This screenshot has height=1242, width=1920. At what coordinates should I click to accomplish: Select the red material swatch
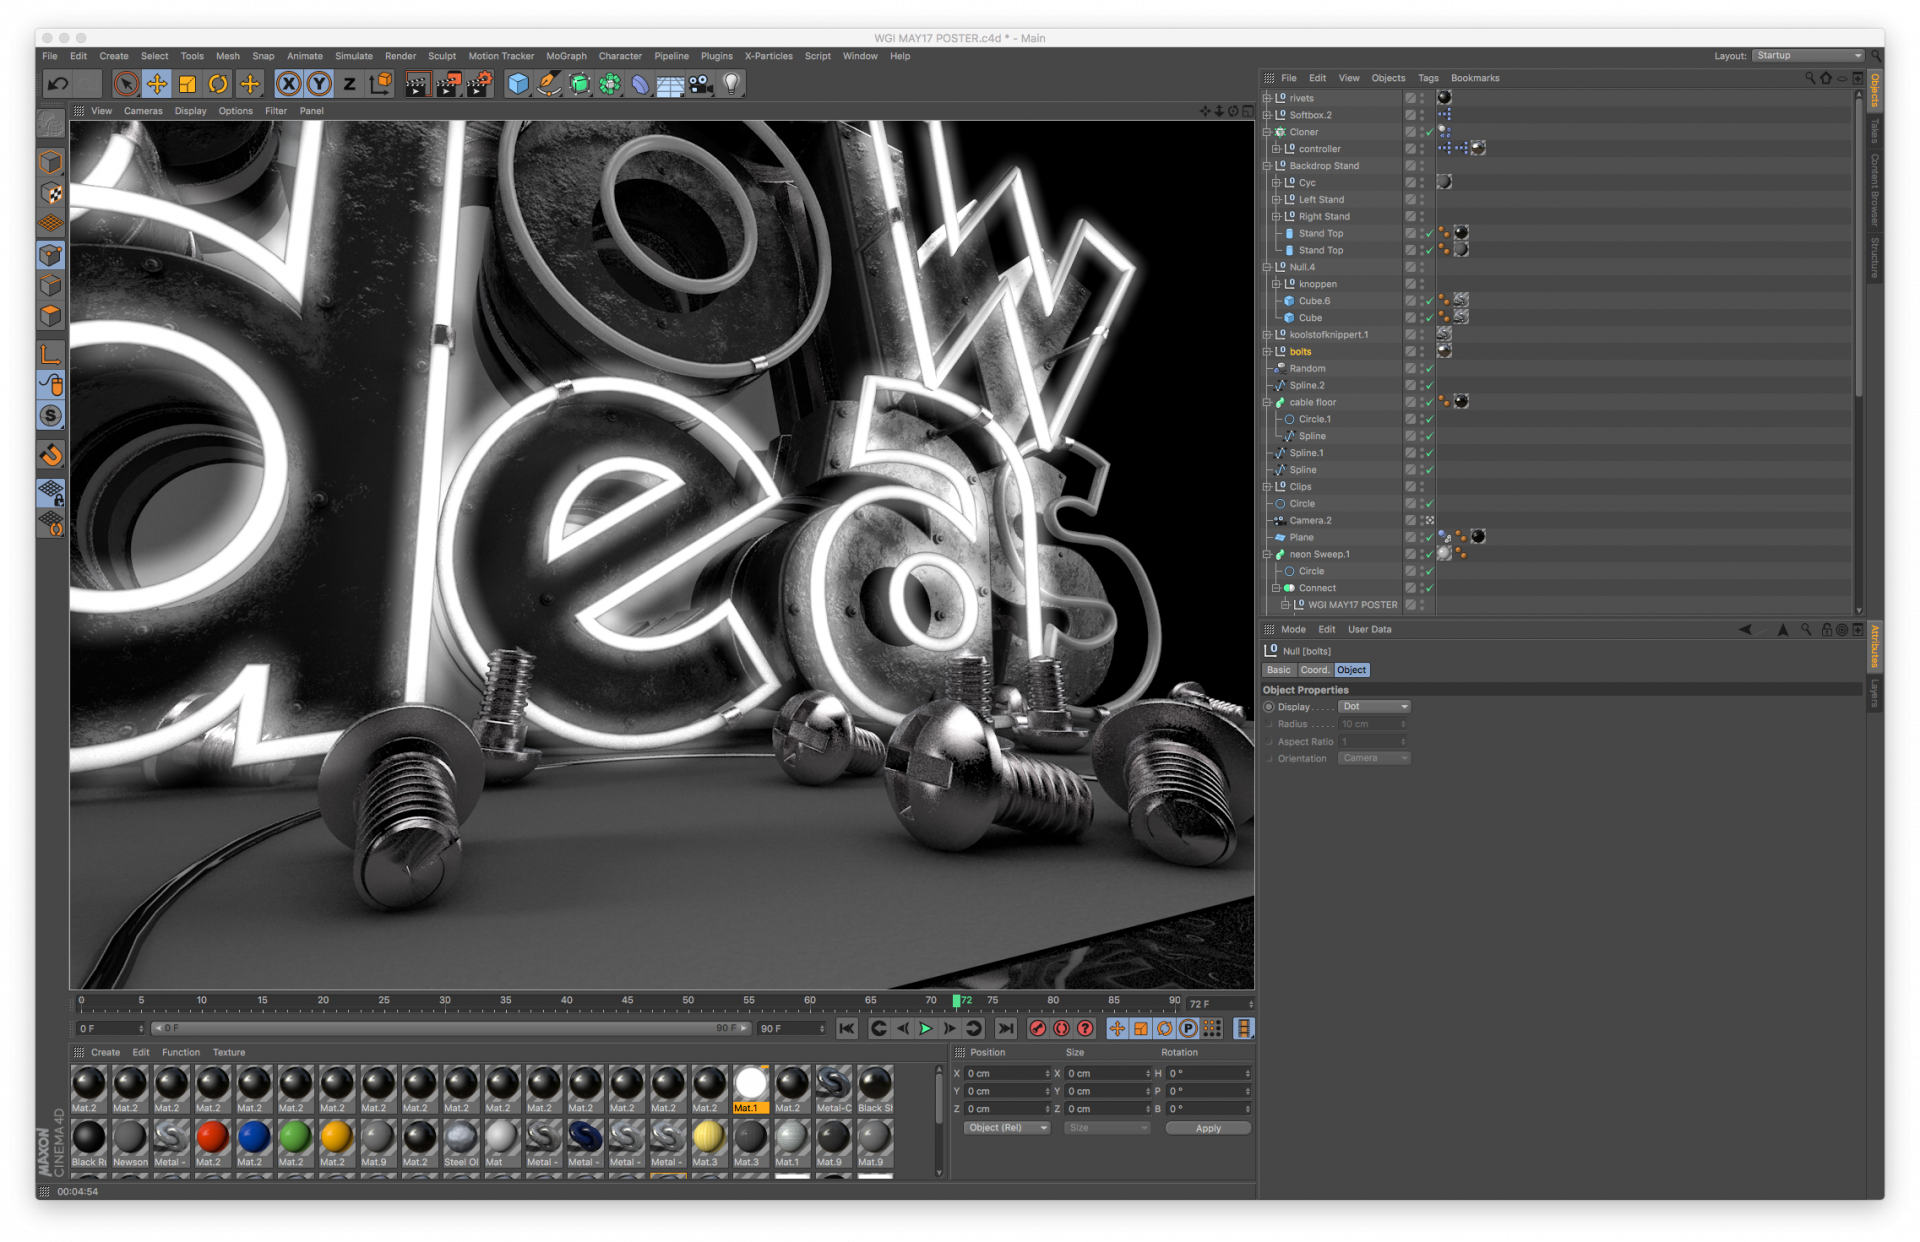[x=211, y=1138]
